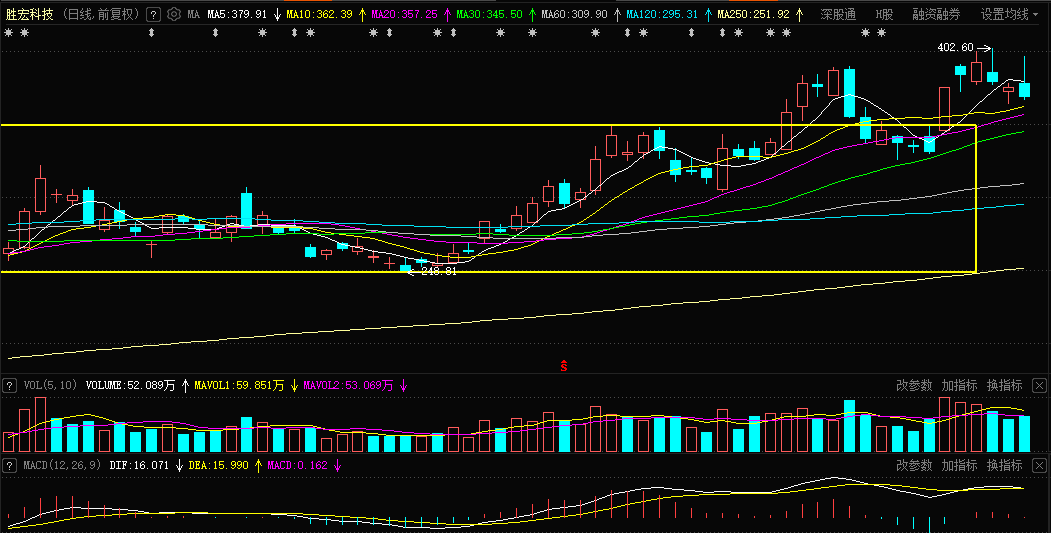
Task: Open the H股 tag
Action: click(x=884, y=14)
